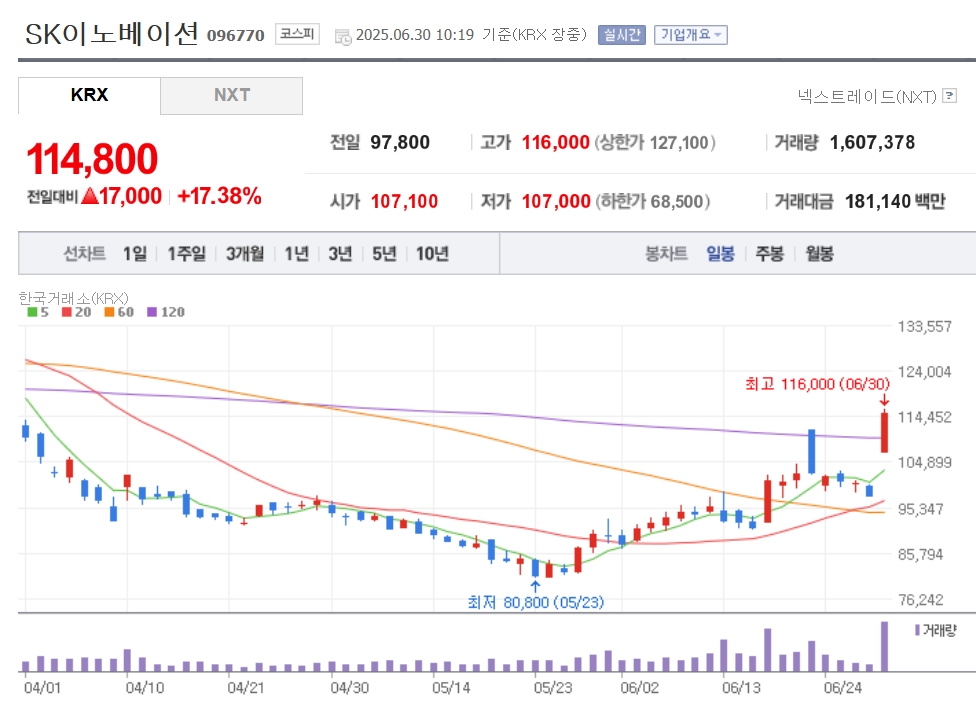Select the 월봉 candlestick chart
This screenshot has height=717, width=976.
(819, 253)
